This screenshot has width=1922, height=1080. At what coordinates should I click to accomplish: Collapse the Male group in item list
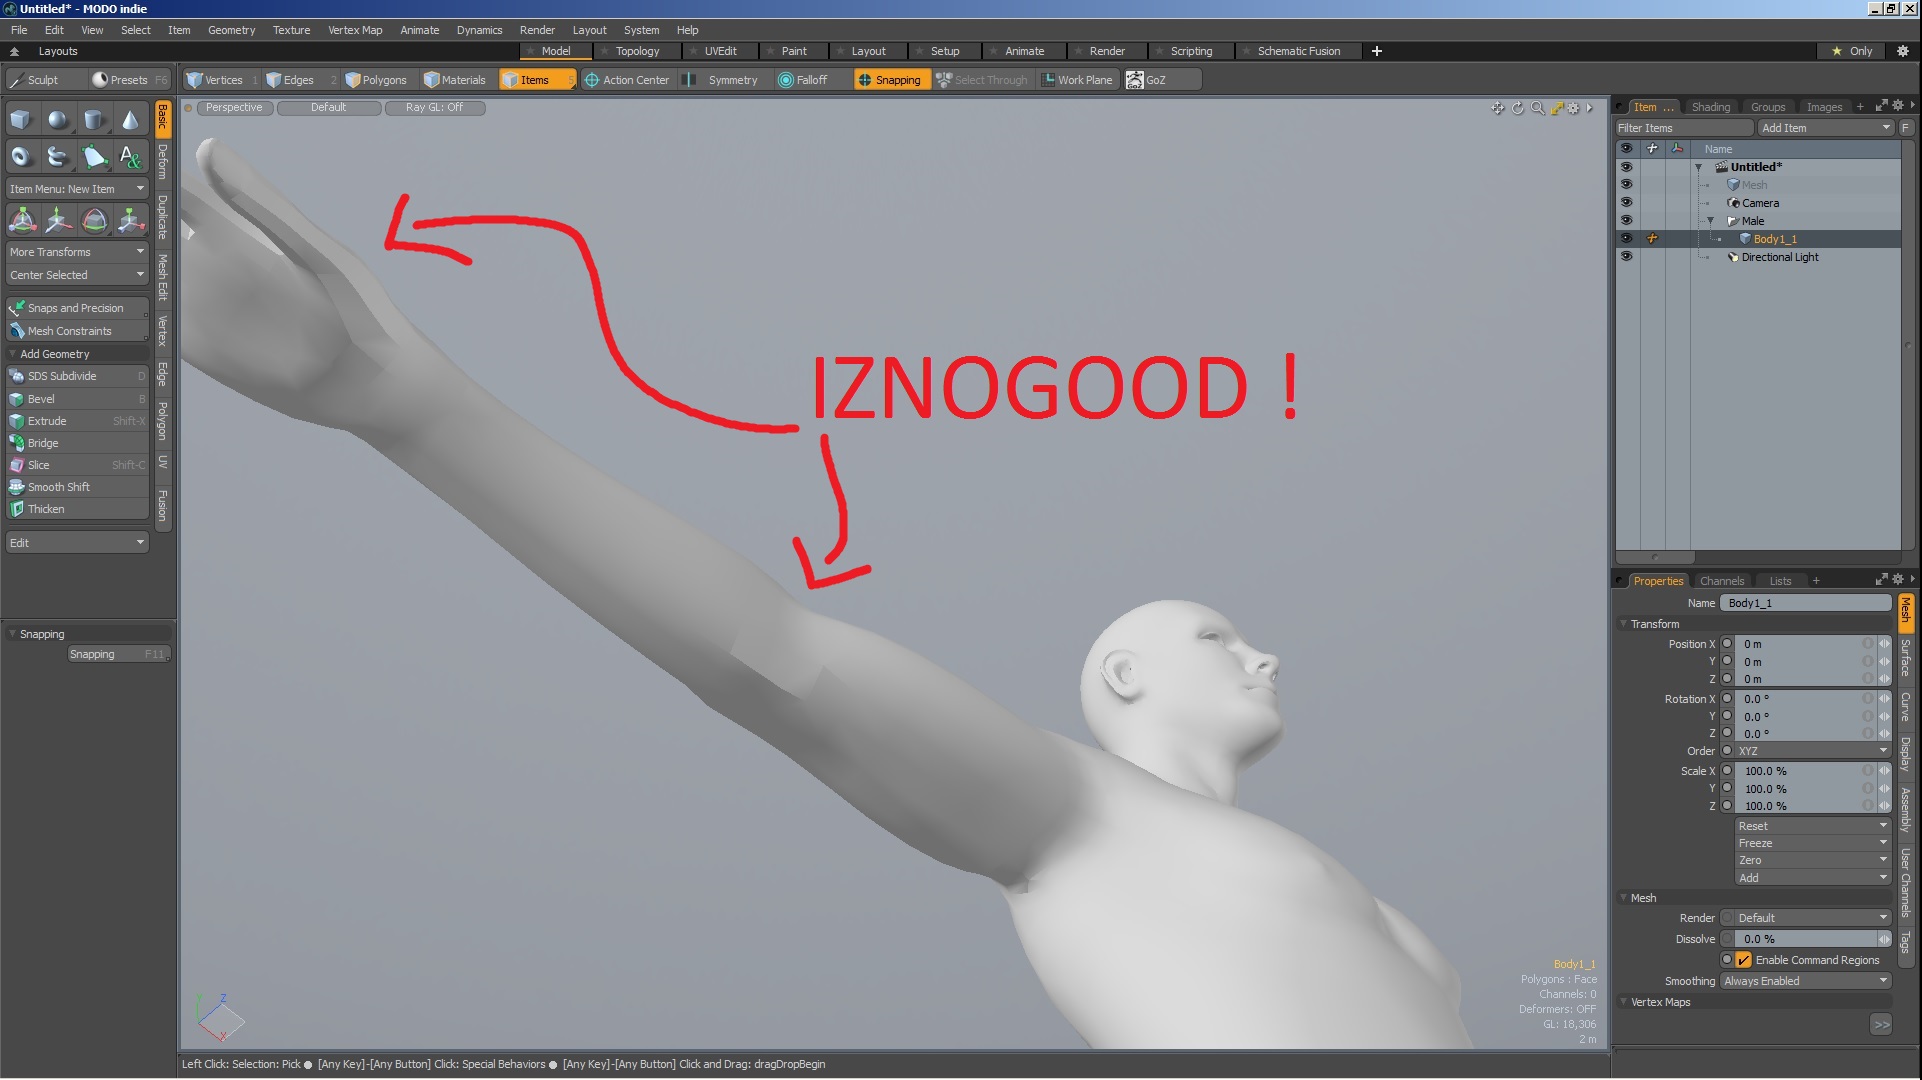[x=1711, y=221]
